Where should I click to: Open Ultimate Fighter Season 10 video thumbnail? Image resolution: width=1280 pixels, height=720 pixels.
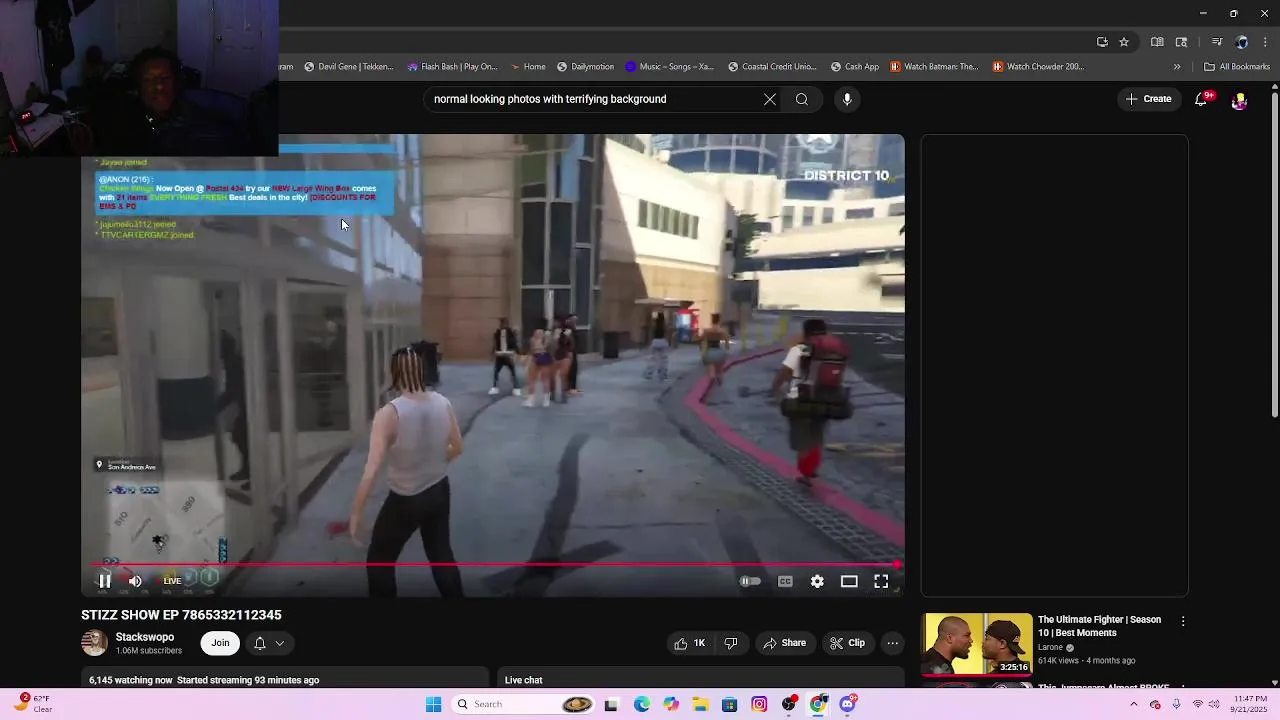(x=977, y=645)
